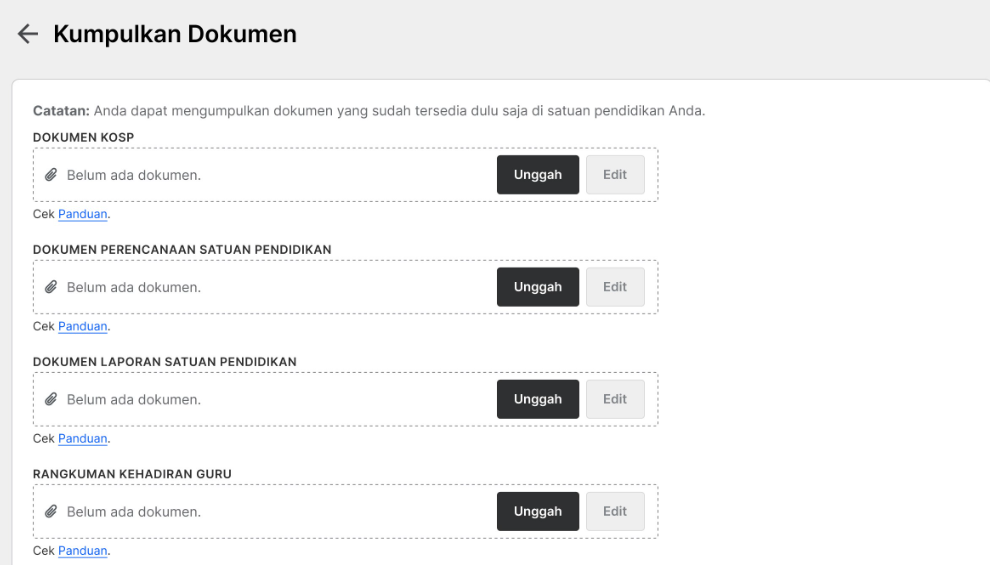Open the Panduan link under Dokumen KOSP
This screenshot has width=990, height=565.
coord(83,214)
